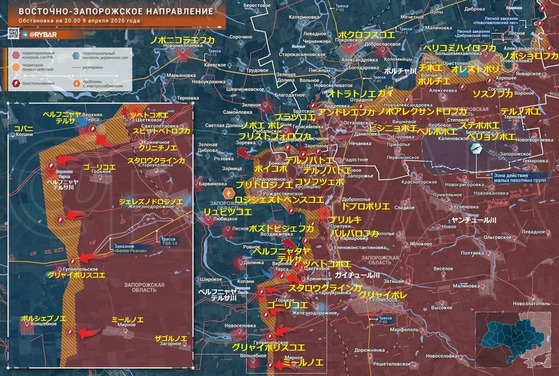
Task: Click the blue hexagon Ukrainian control legend icon
Action: click(76, 55)
